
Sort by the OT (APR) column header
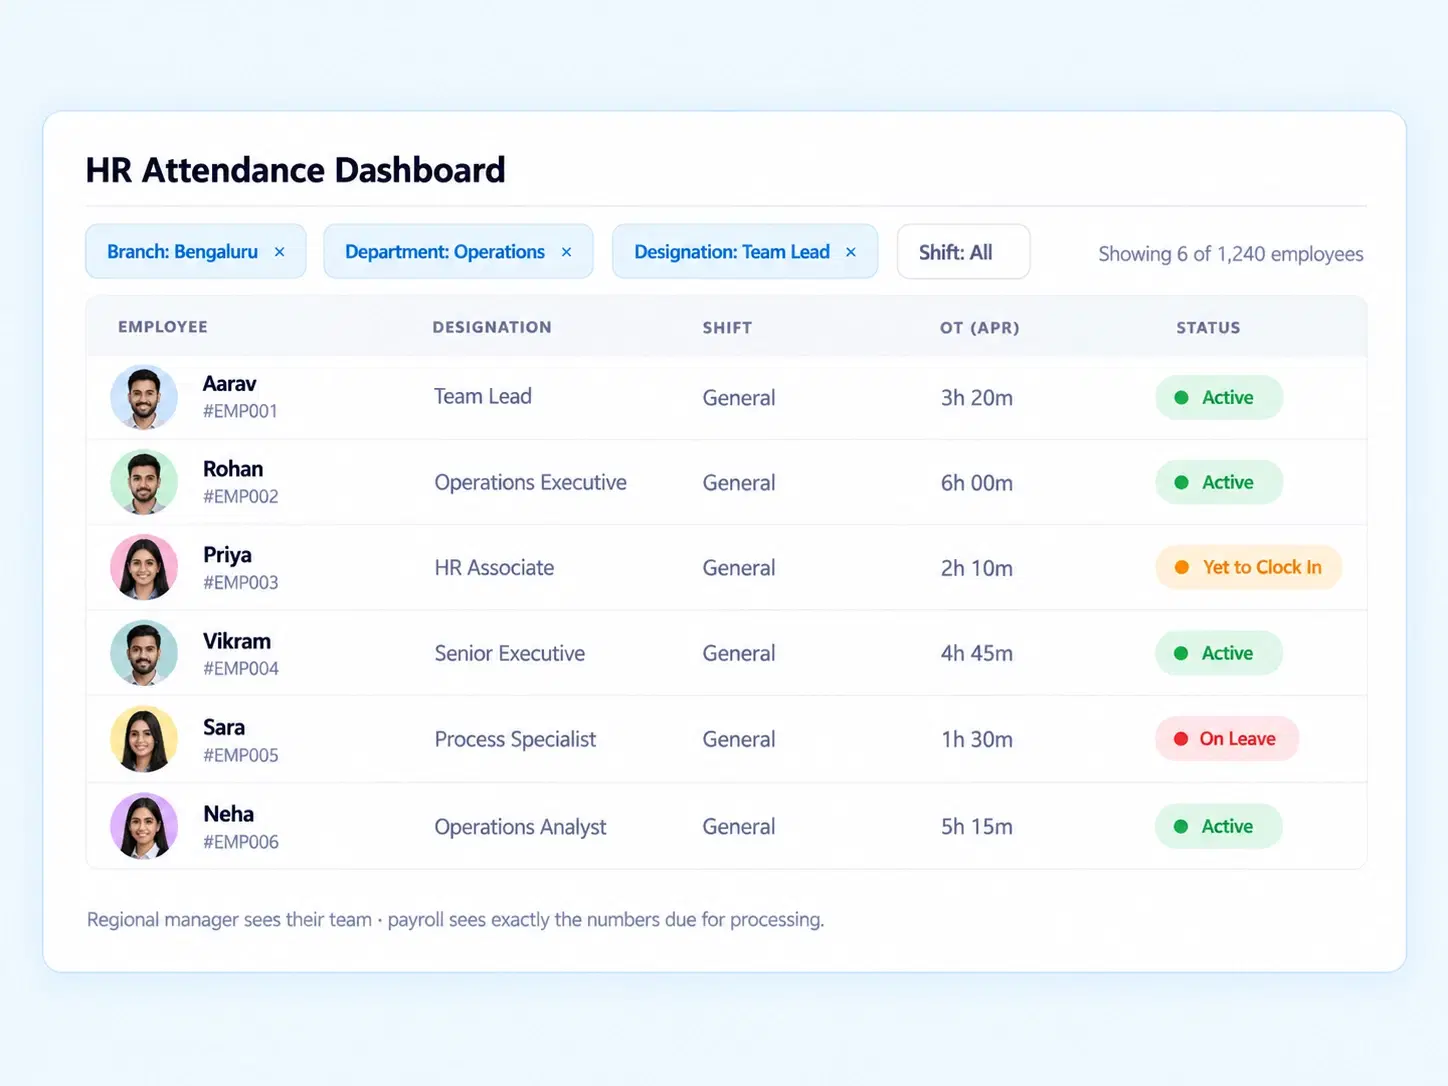click(979, 328)
